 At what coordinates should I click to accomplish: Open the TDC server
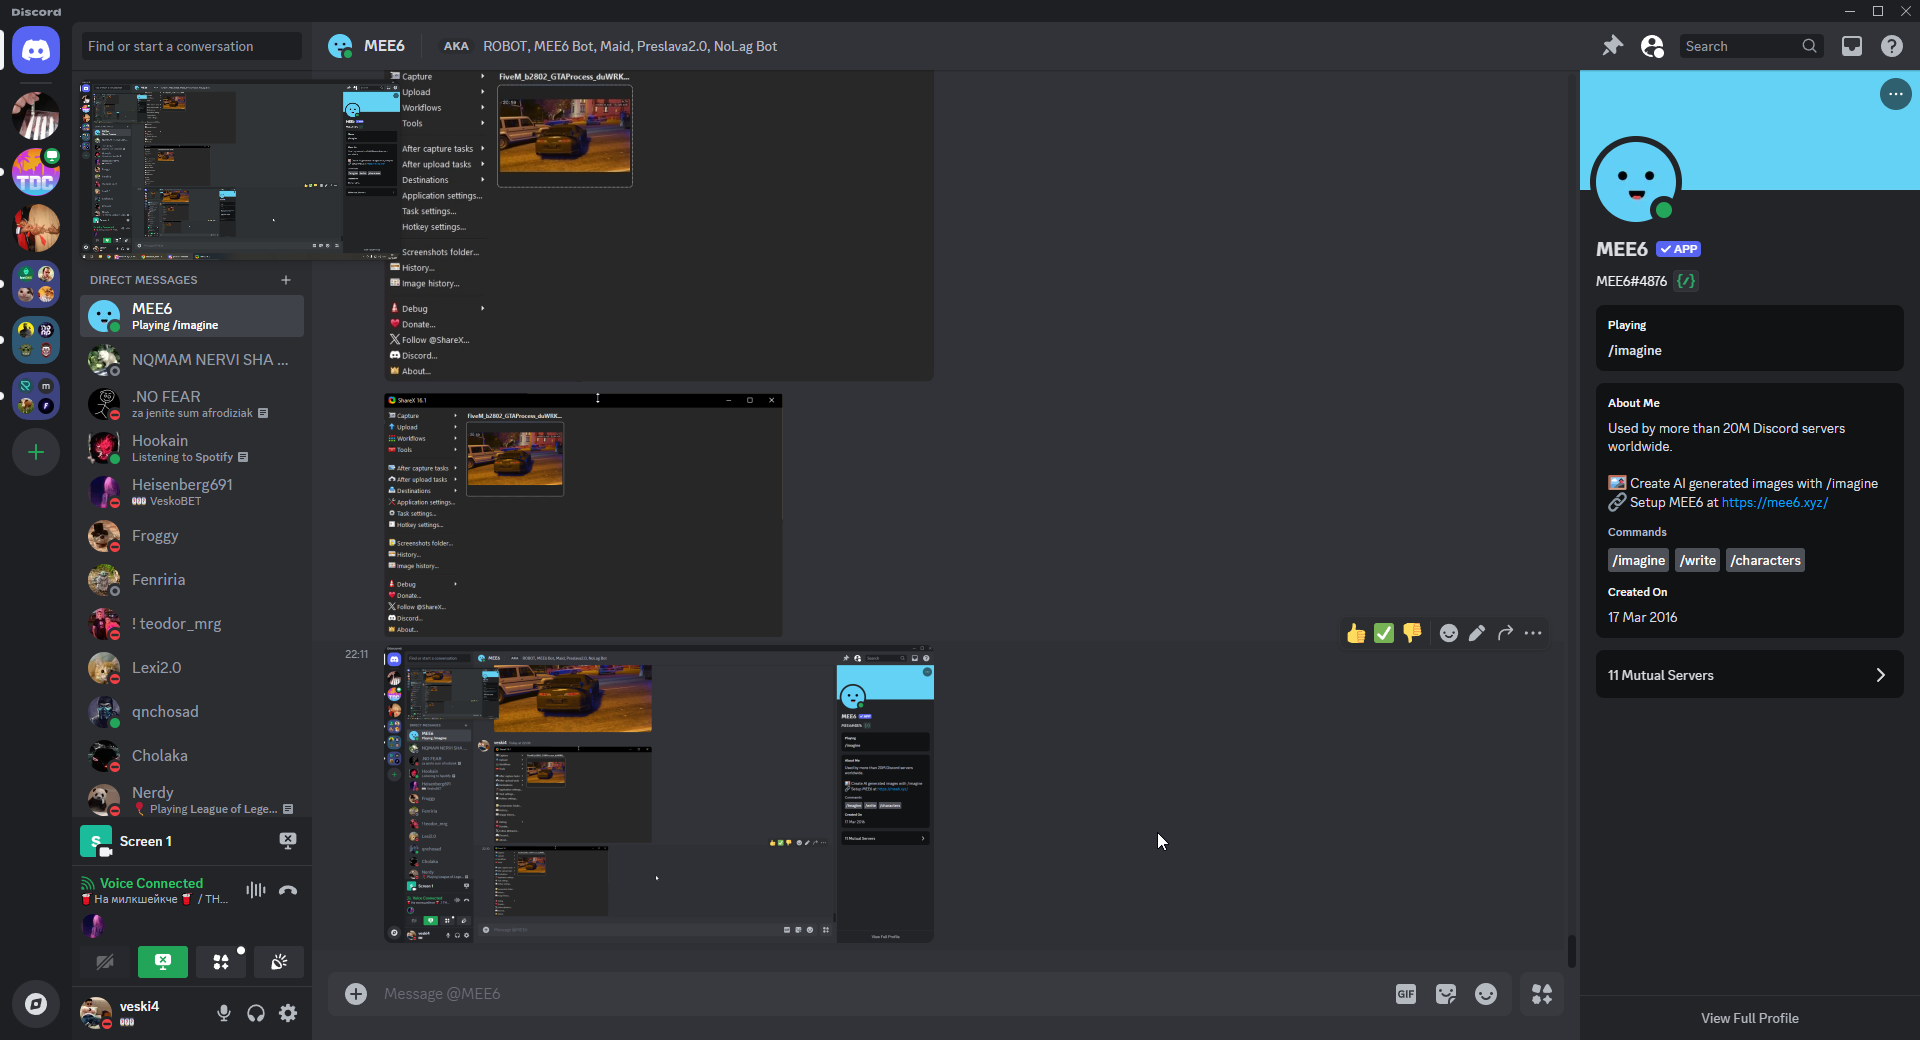click(36, 172)
